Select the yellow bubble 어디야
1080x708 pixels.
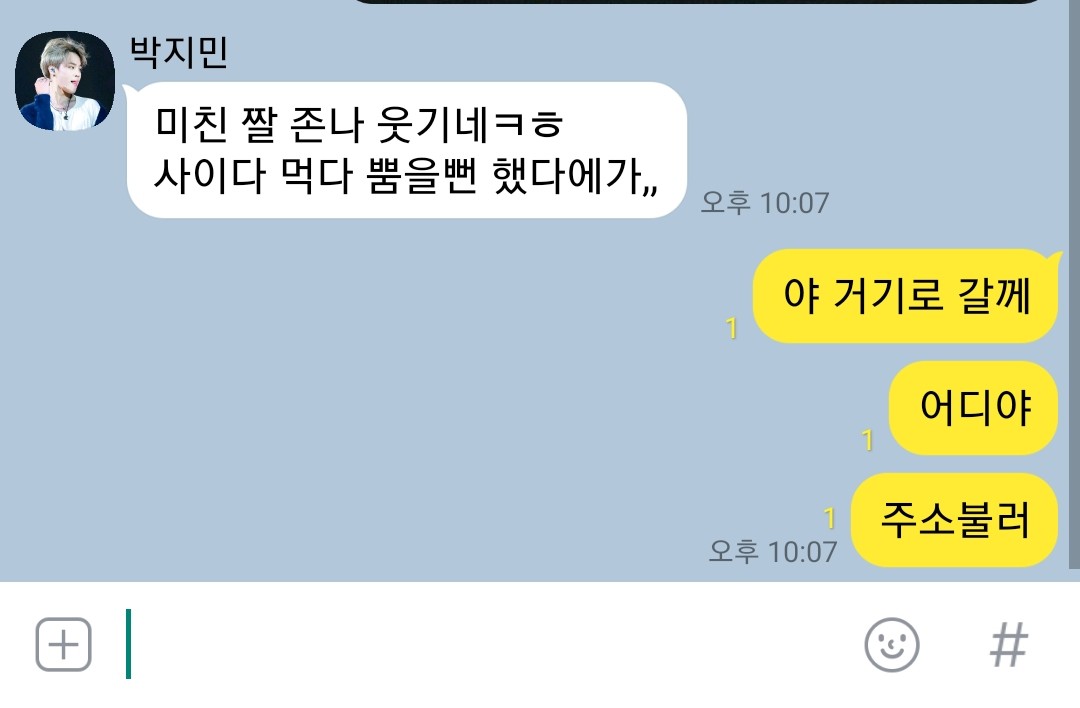tap(973, 408)
